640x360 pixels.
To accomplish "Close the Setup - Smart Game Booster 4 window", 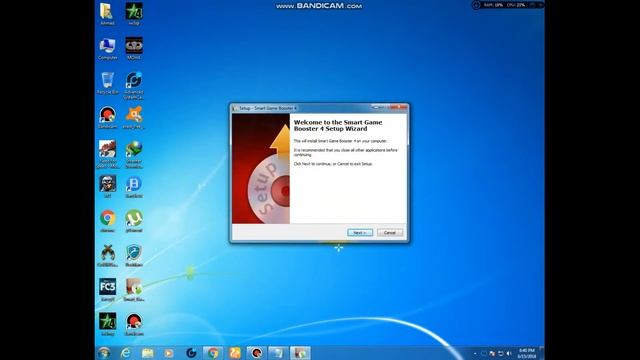I will pyautogui.click(x=399, y=107).
